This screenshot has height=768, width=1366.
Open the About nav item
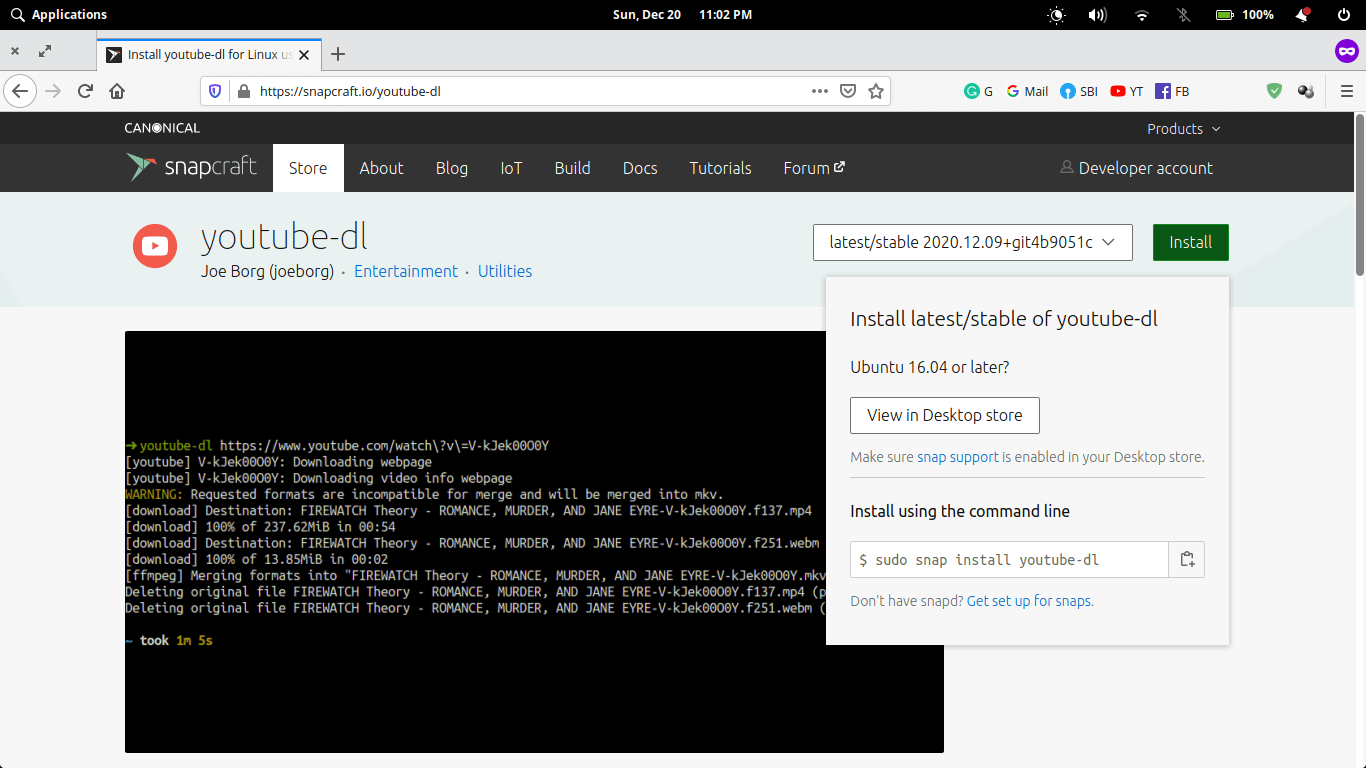381,168
